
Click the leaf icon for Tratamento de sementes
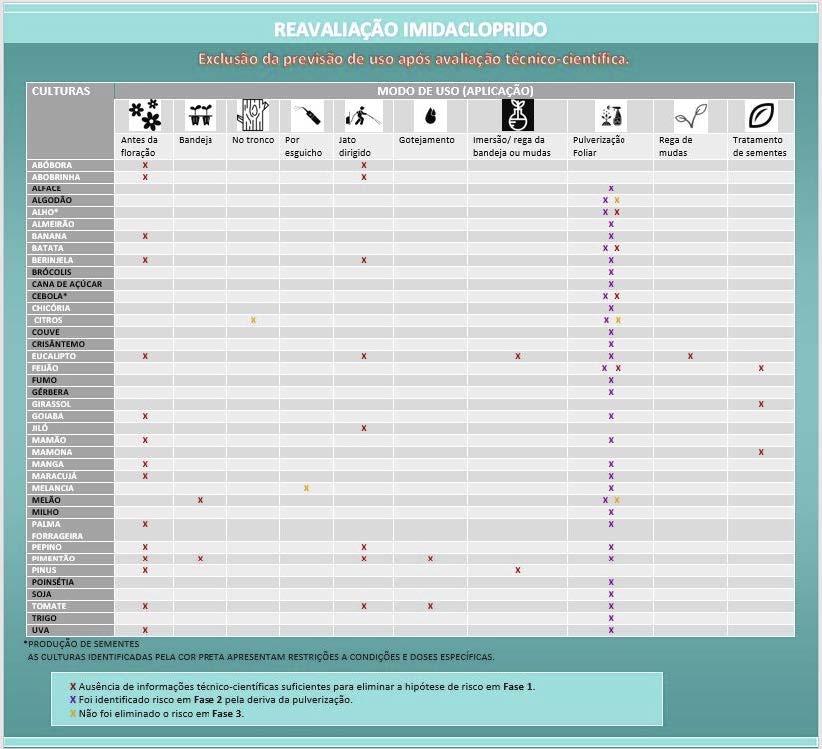(x=760, y=116)
